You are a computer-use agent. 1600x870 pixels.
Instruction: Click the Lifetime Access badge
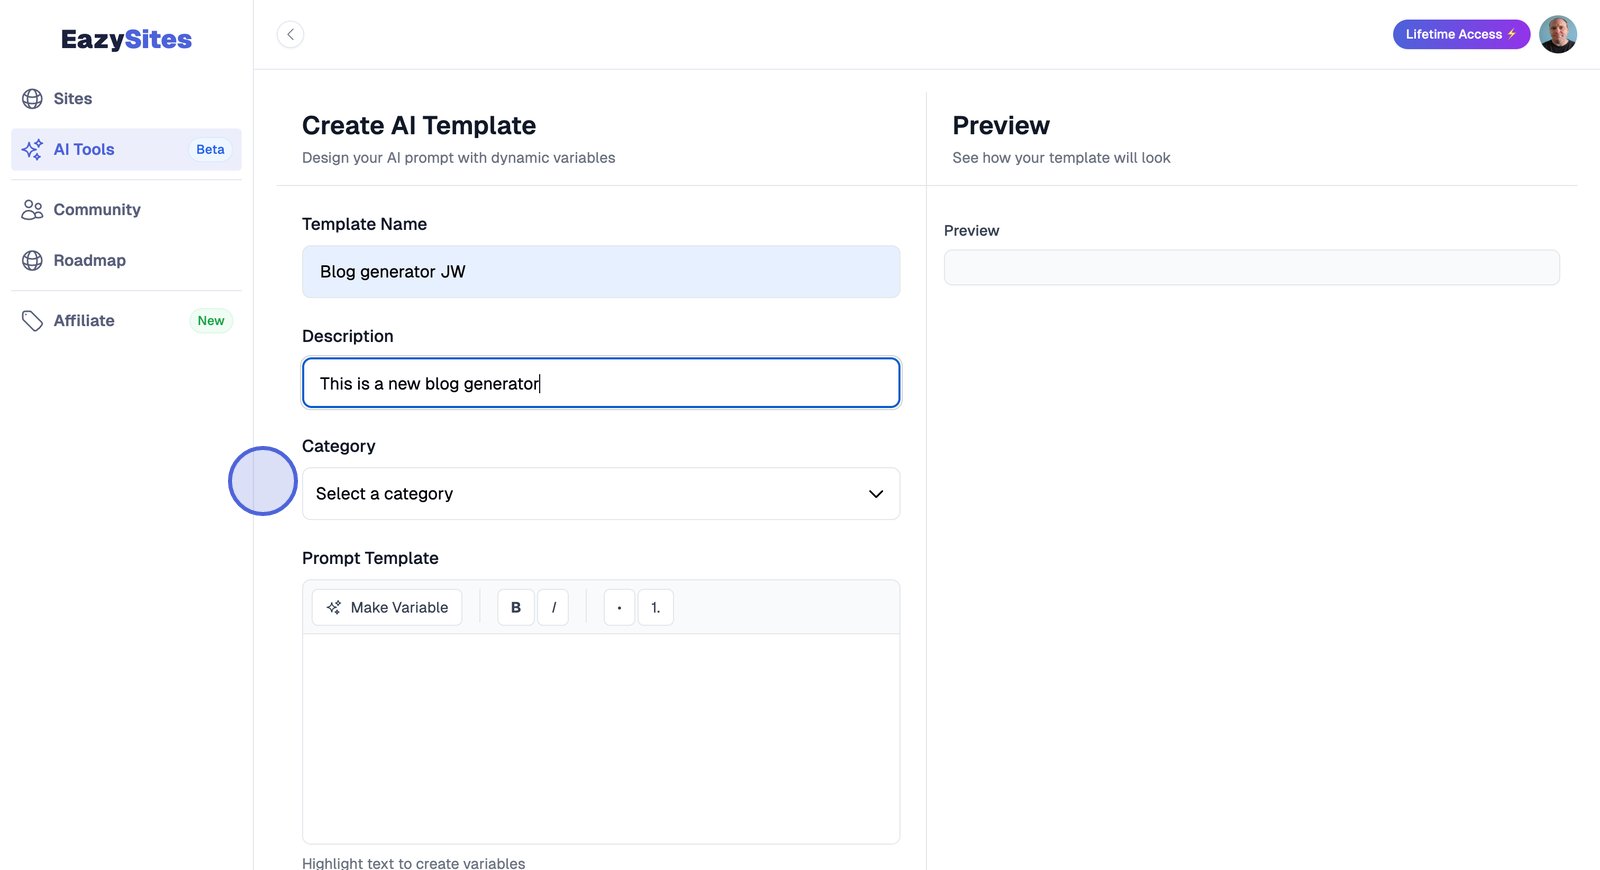(x=1460, y=35)
